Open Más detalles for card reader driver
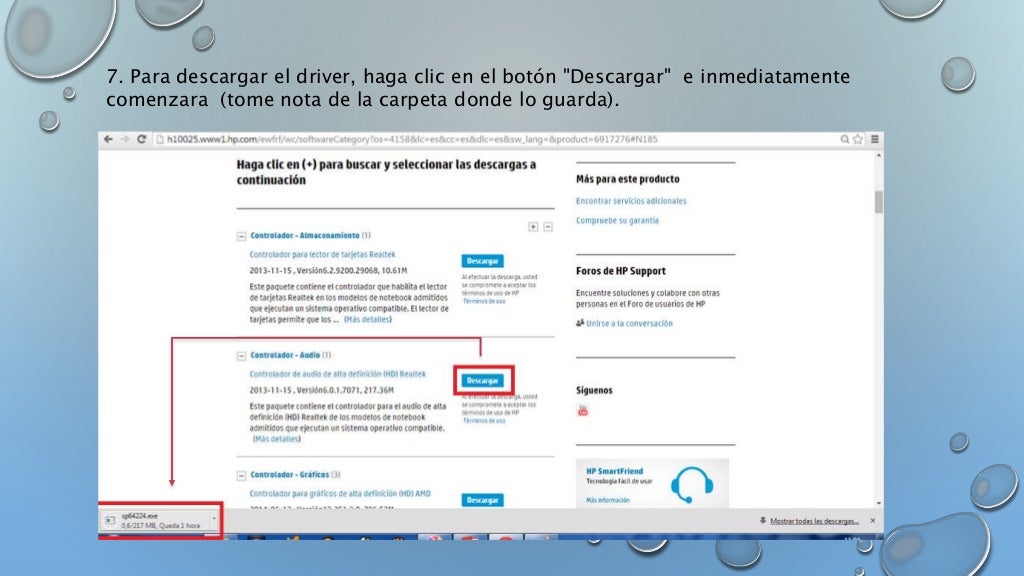Viewport: 1024px width, 576px height. point(368,319)
